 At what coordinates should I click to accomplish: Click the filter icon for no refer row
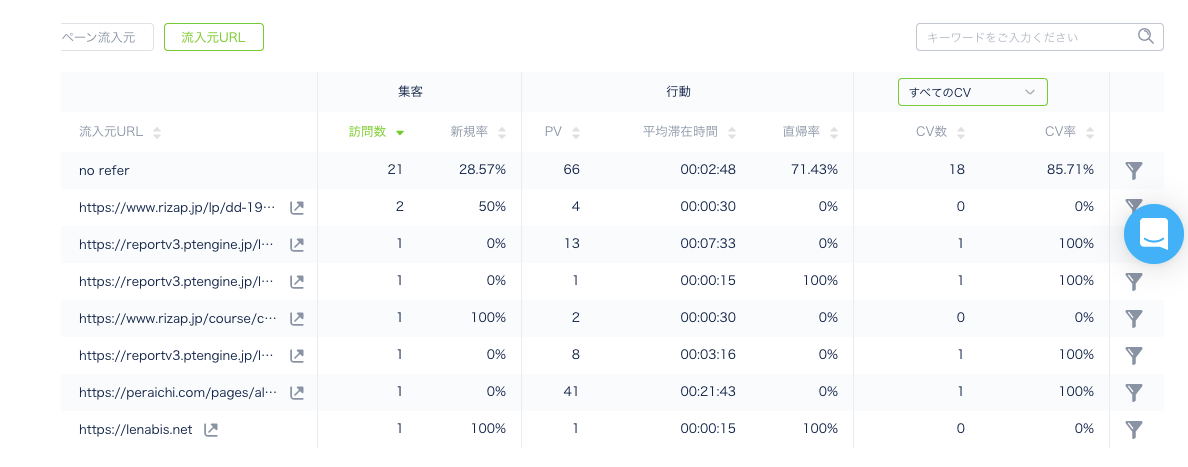click(x=1133, y=170)
